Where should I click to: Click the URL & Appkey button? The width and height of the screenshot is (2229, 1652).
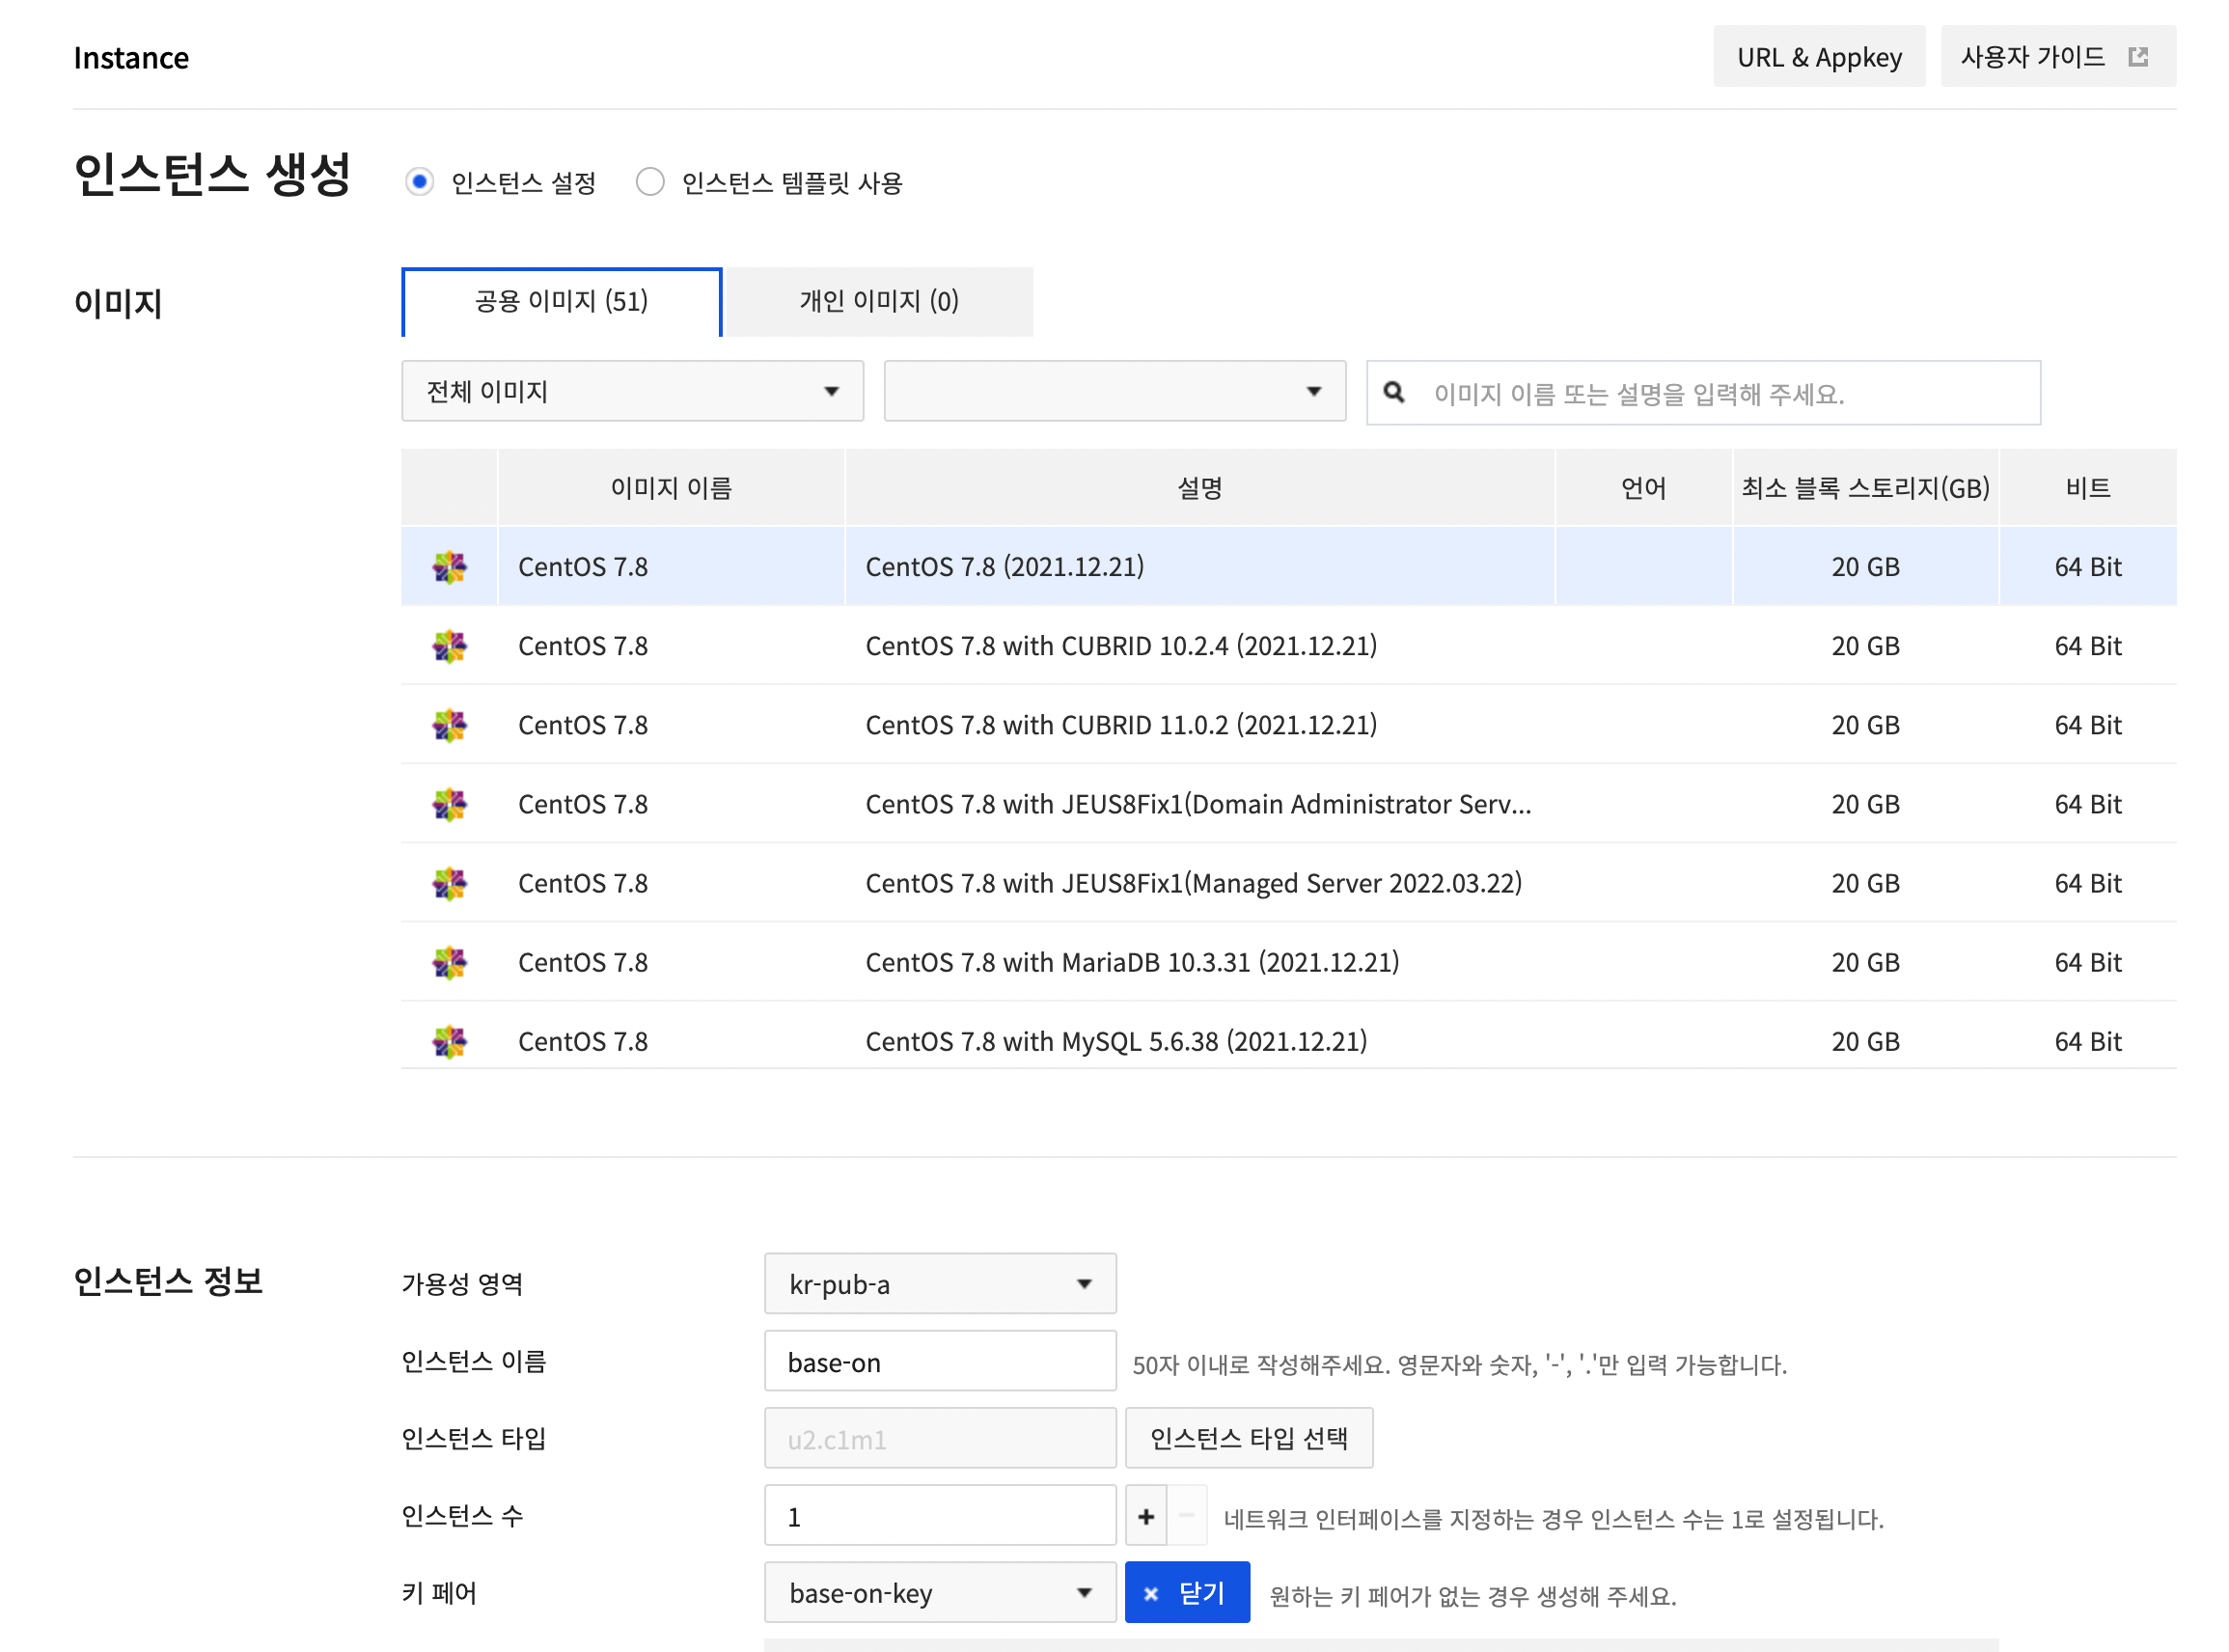pos(1818,57)
